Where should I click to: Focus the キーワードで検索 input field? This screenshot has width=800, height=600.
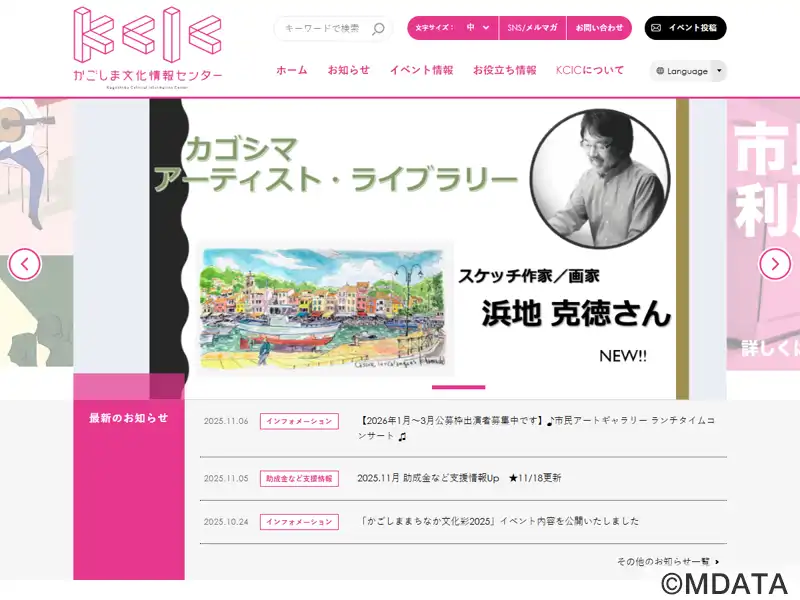click(x=325, y=29)
